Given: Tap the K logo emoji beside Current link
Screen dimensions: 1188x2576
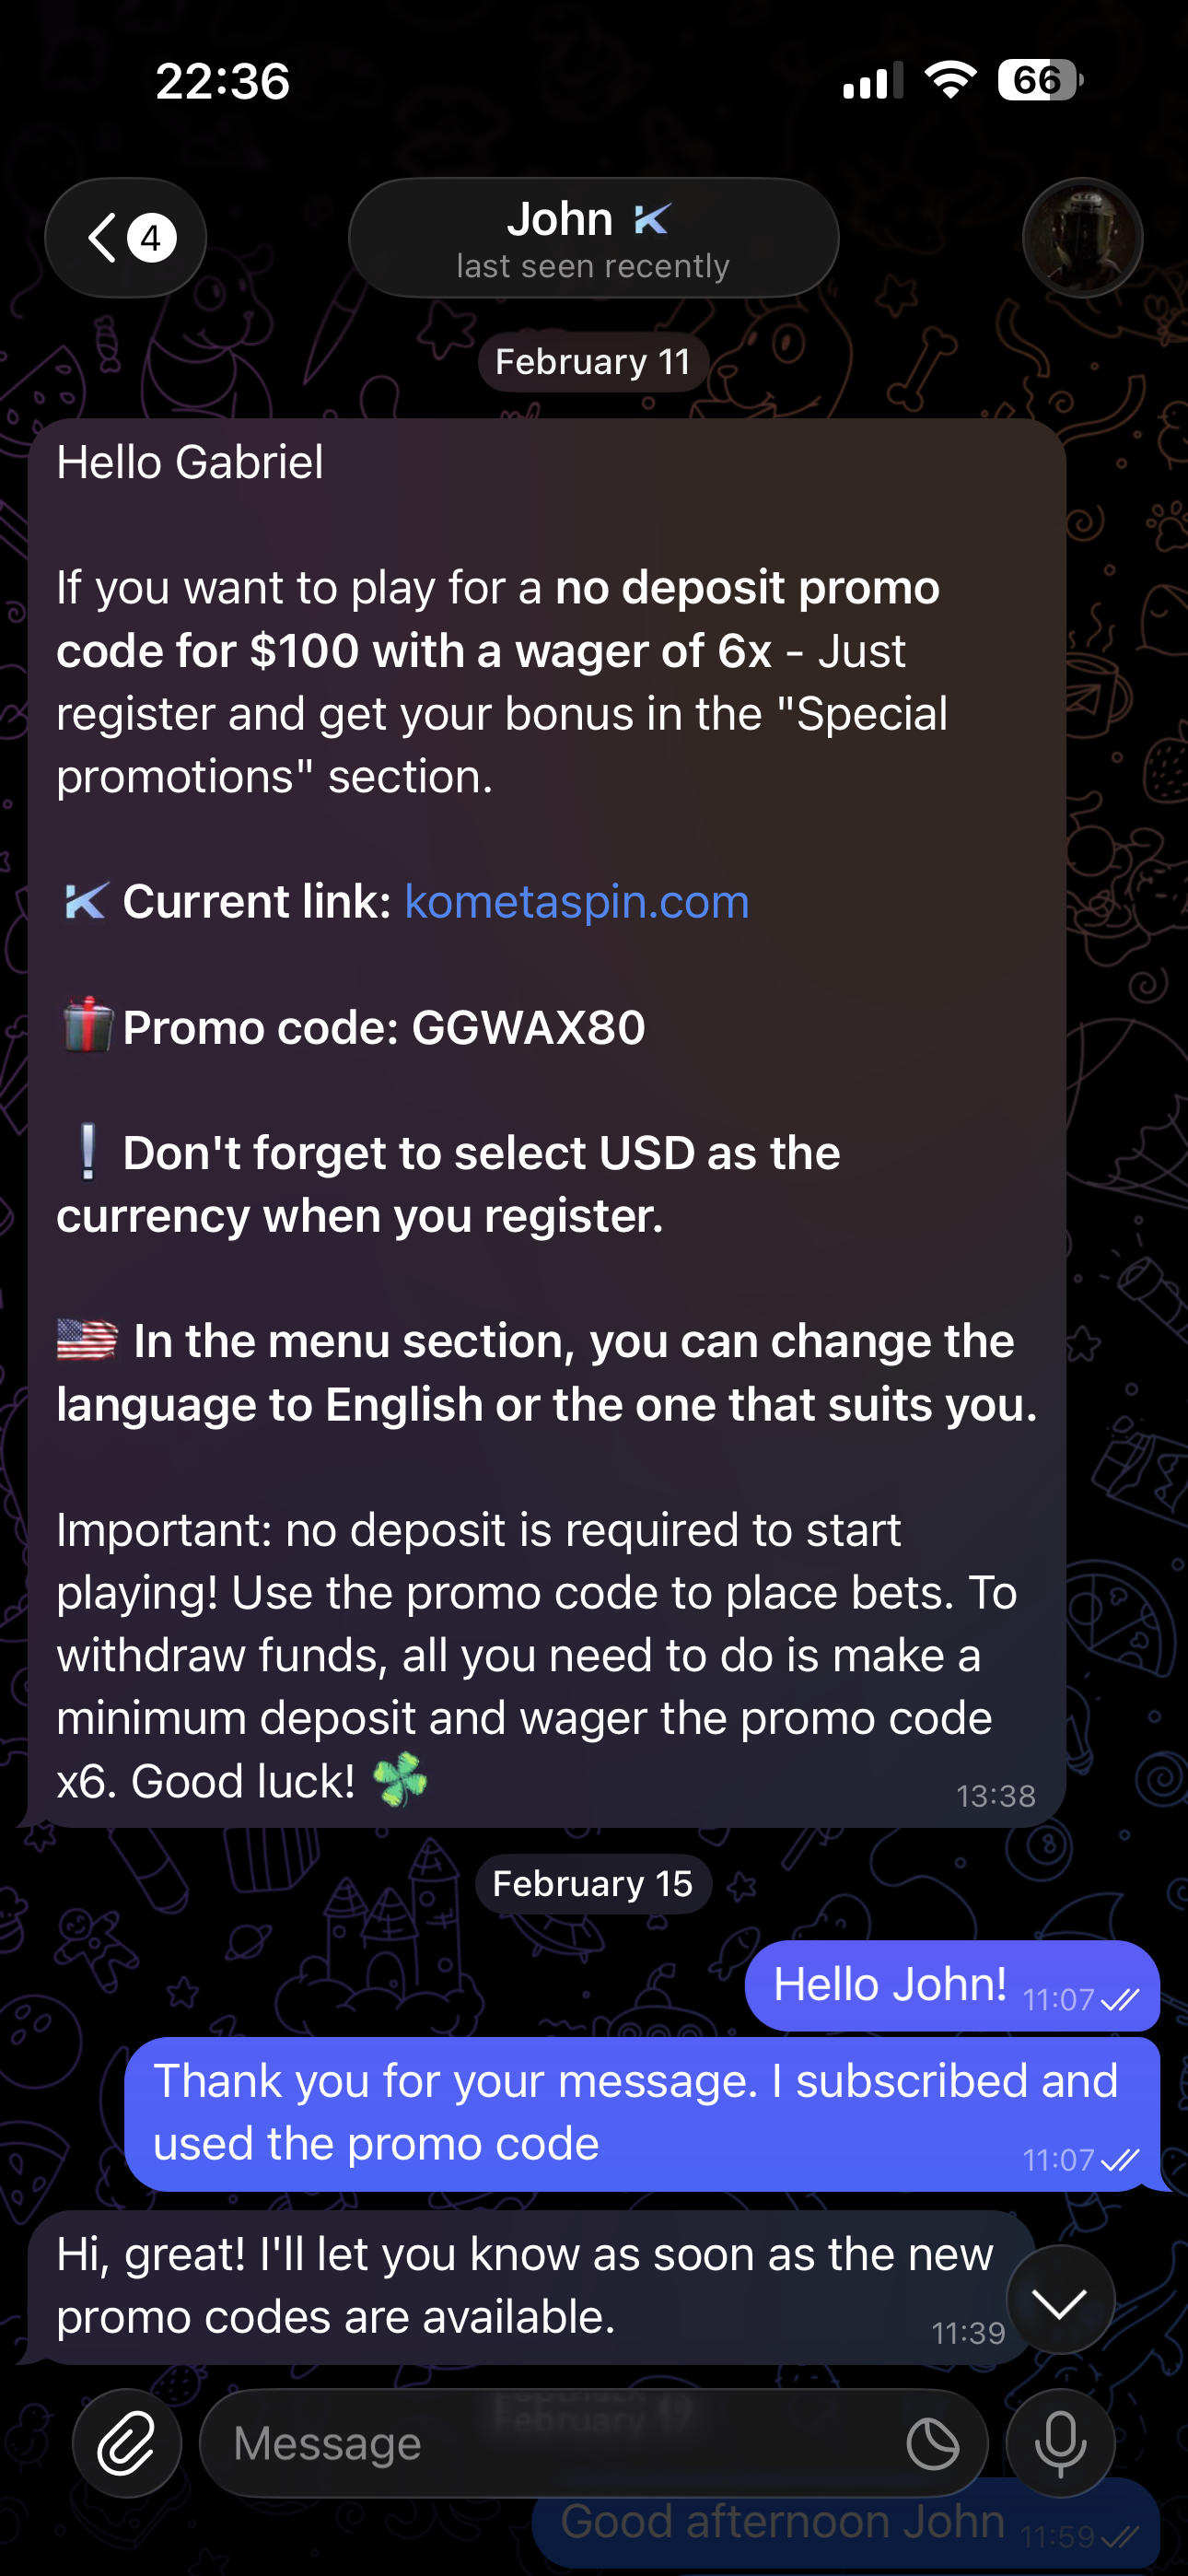Looking at the screenshot, I should coord(86,902).
